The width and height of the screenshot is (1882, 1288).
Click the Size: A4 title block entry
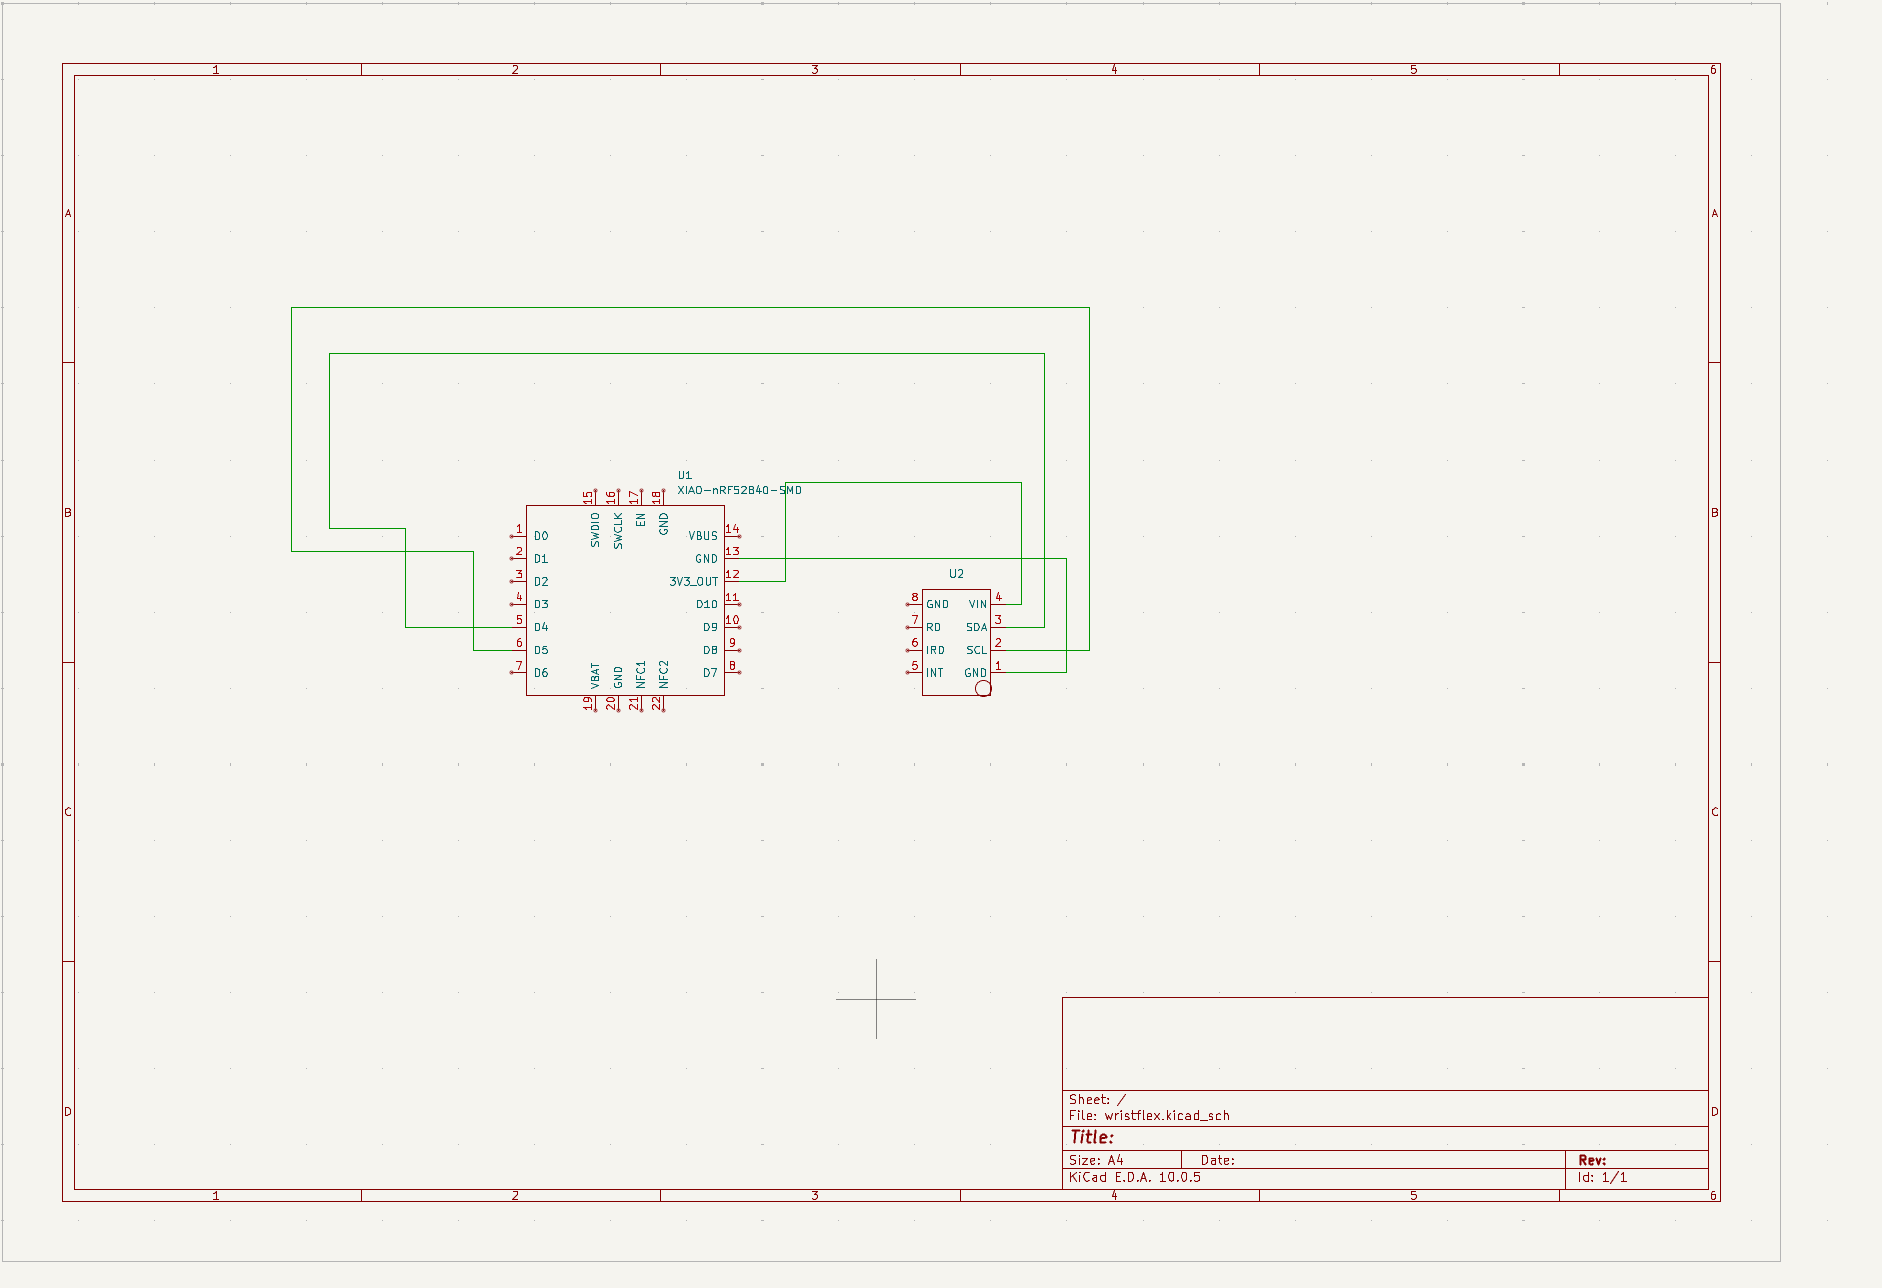pyautogui.click(x=1096, y=1160)
